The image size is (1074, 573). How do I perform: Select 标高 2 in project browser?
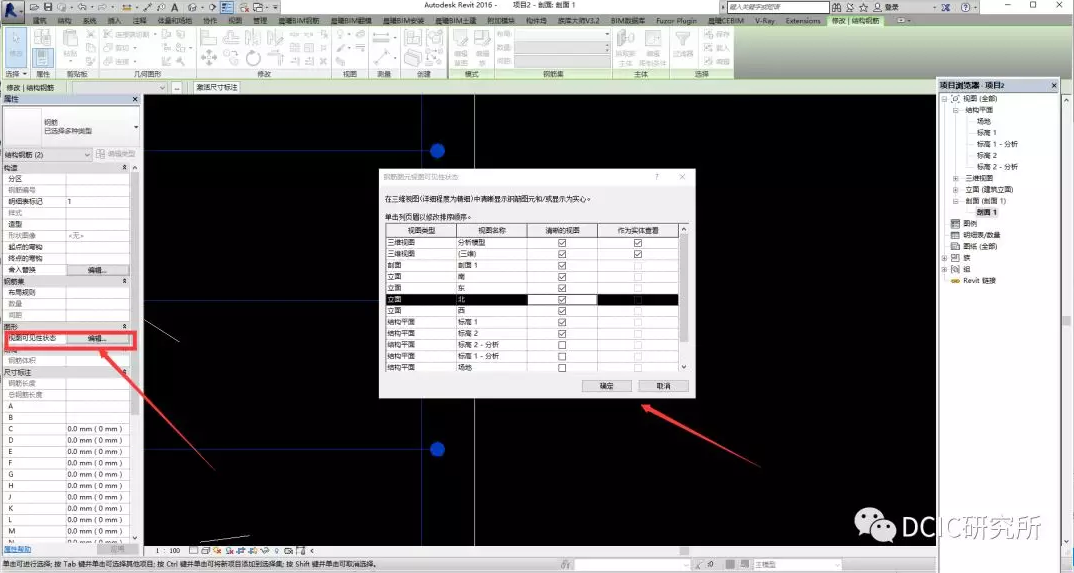[x=986, y=155]
